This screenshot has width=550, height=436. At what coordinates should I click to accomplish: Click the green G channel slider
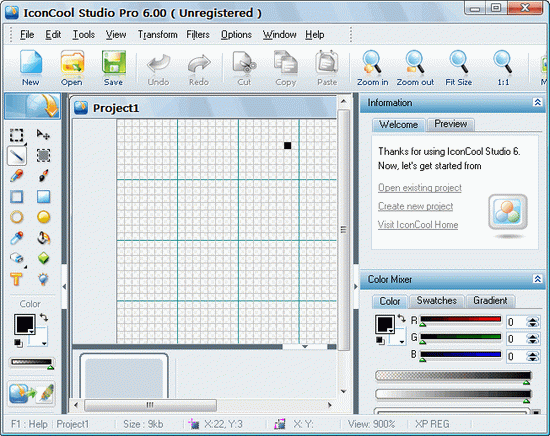pos(461,337)
